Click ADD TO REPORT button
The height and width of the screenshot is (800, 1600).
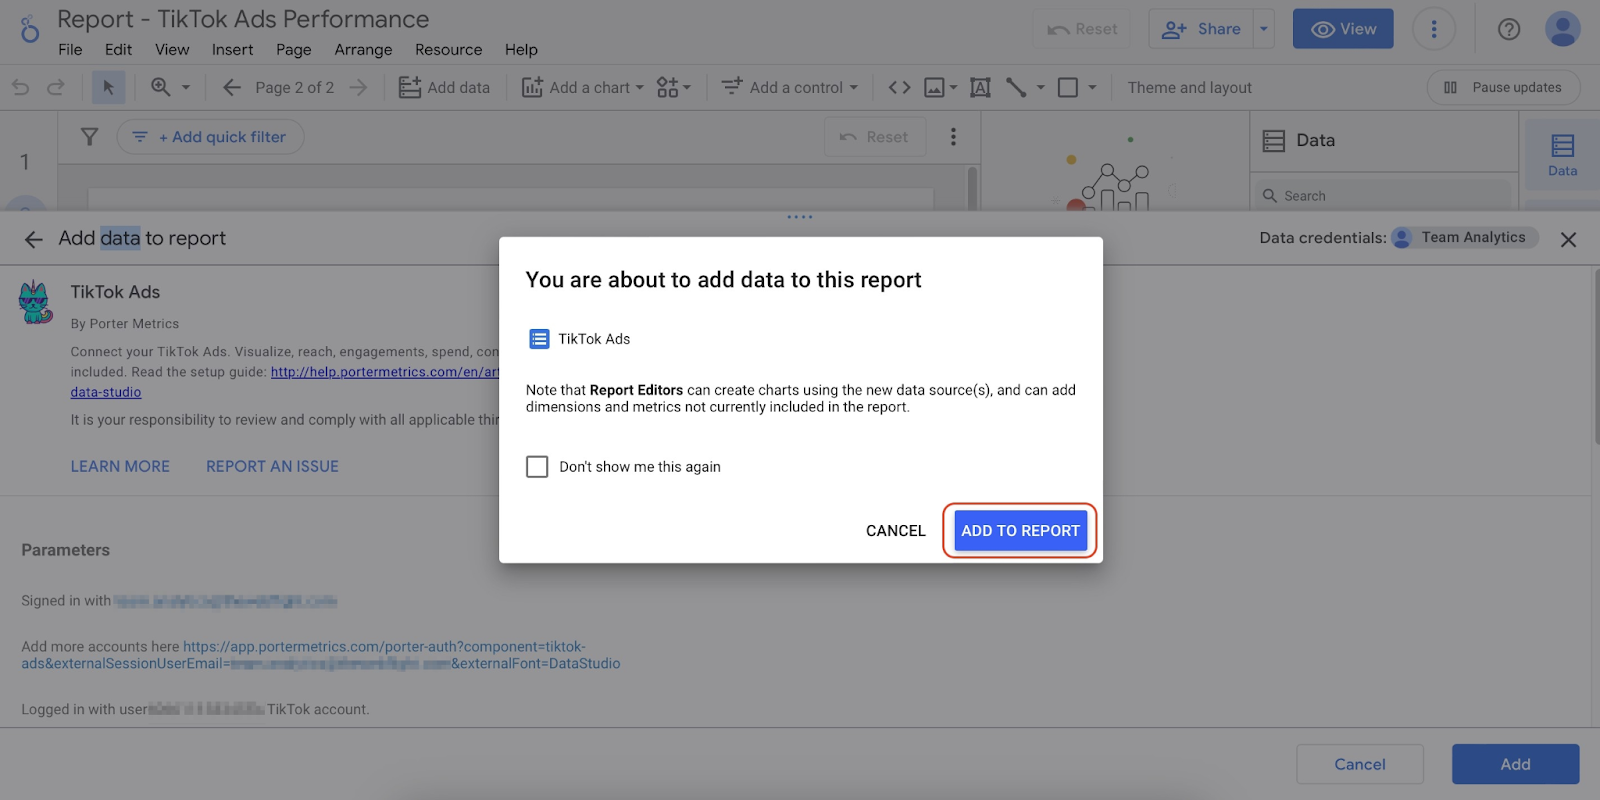tap(1020, 531)
